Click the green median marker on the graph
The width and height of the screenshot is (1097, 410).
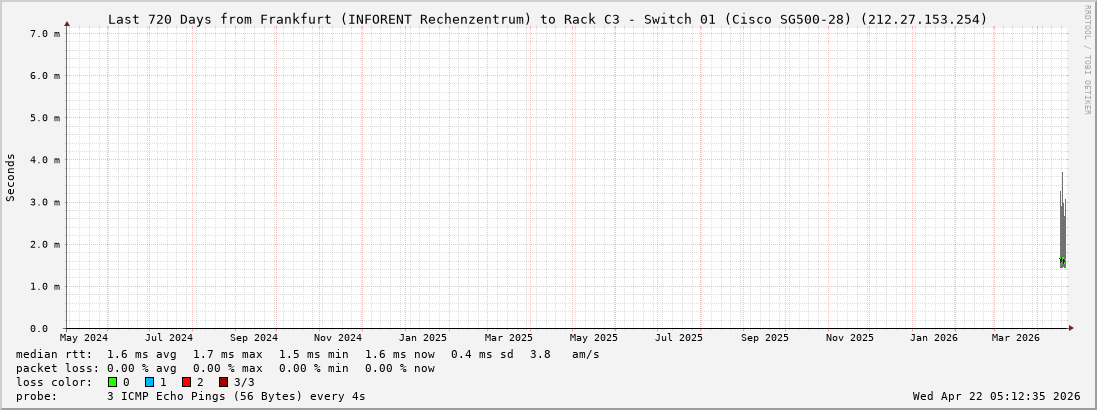point(1062,261)
